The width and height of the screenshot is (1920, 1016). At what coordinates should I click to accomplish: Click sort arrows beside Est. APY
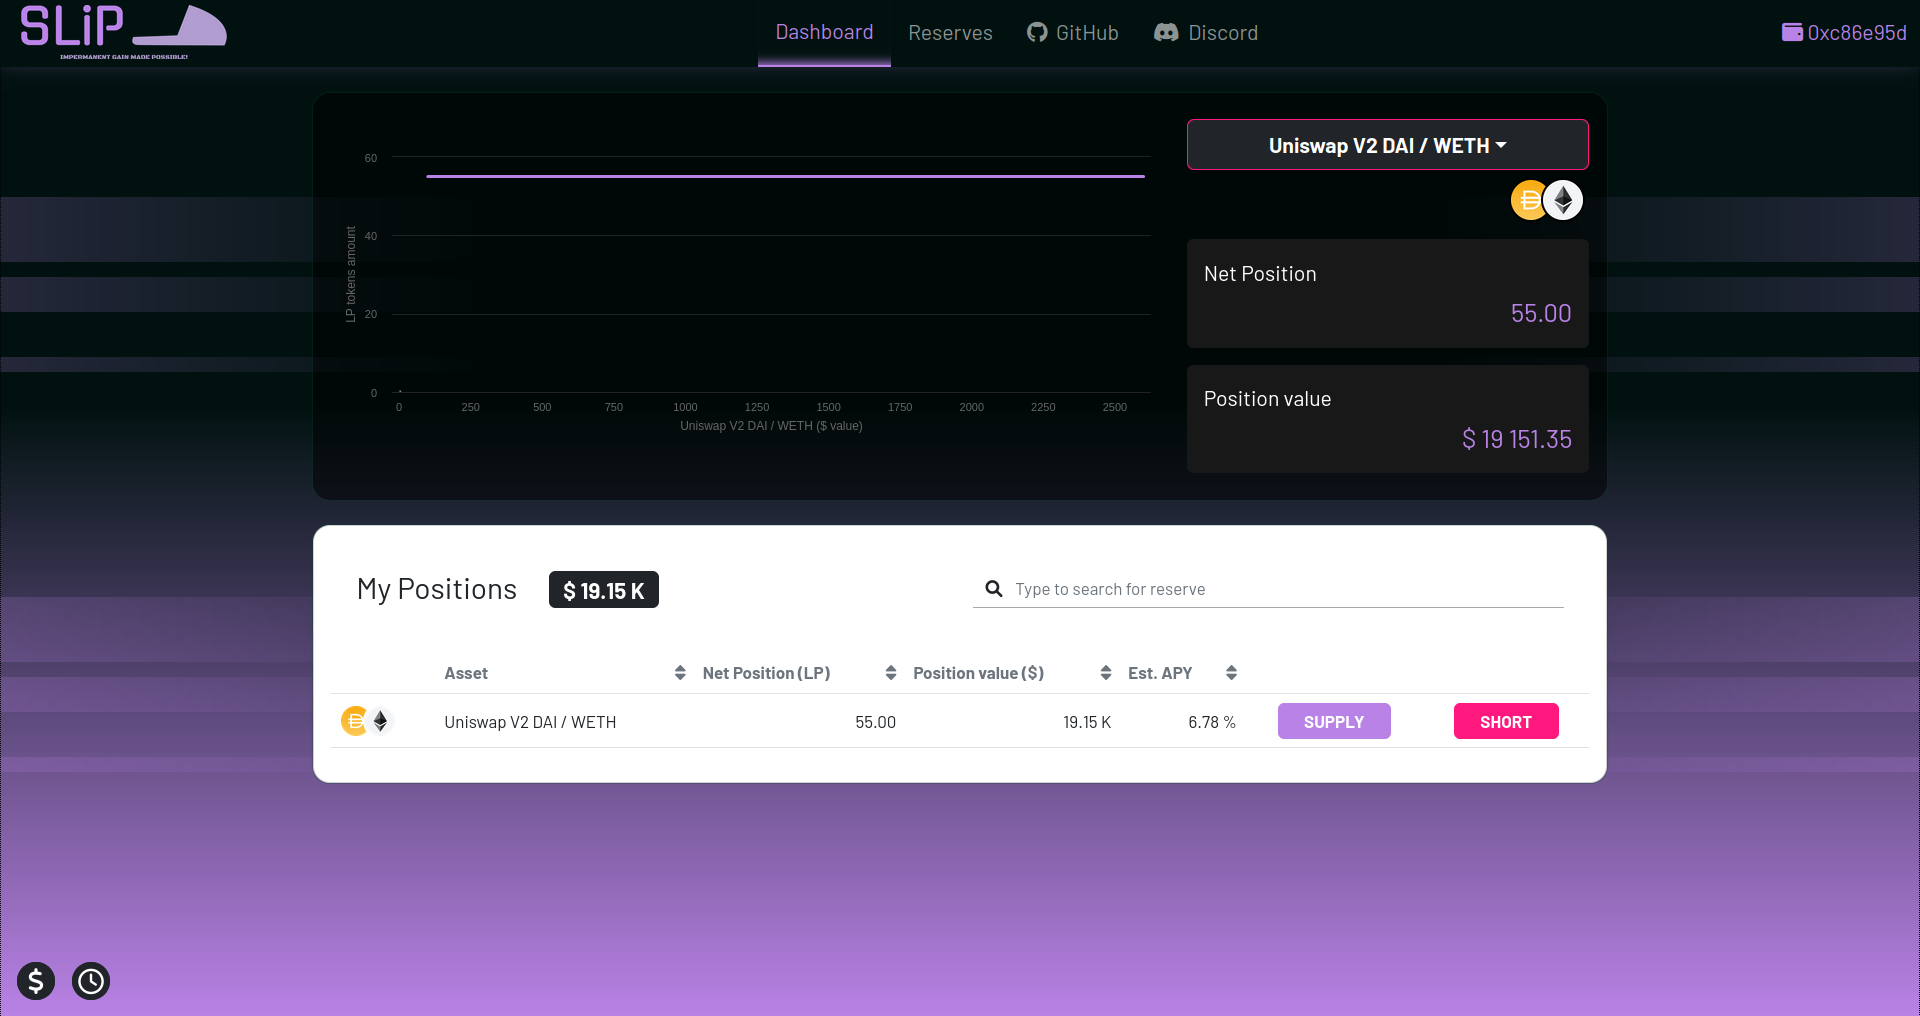pos(1232,673)
